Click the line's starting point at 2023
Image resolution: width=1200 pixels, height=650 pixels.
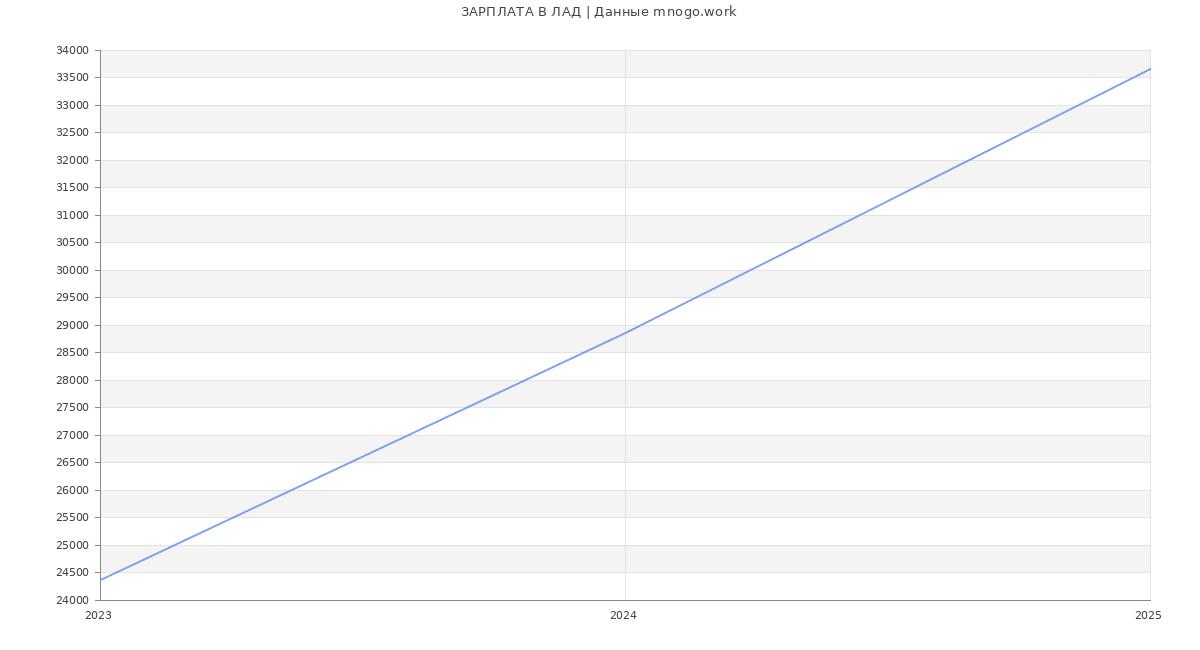coord(101,580)
